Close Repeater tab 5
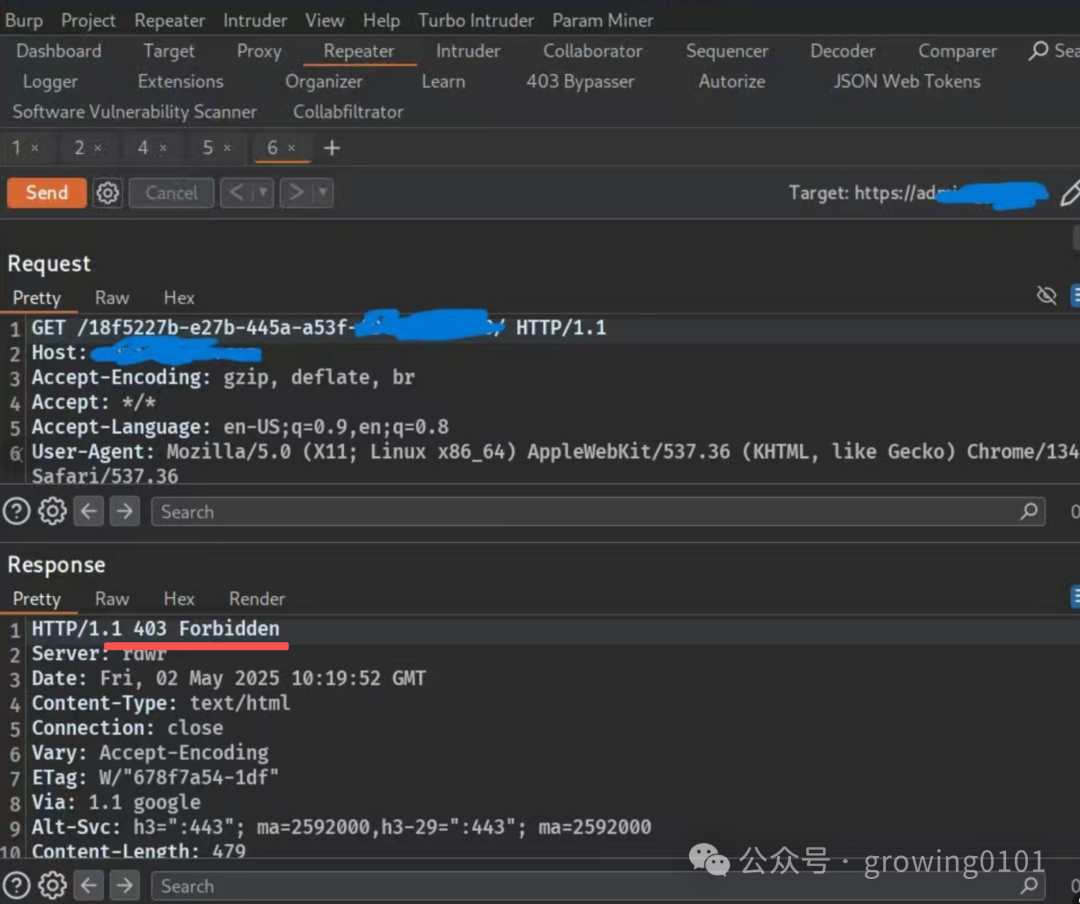 227,148
